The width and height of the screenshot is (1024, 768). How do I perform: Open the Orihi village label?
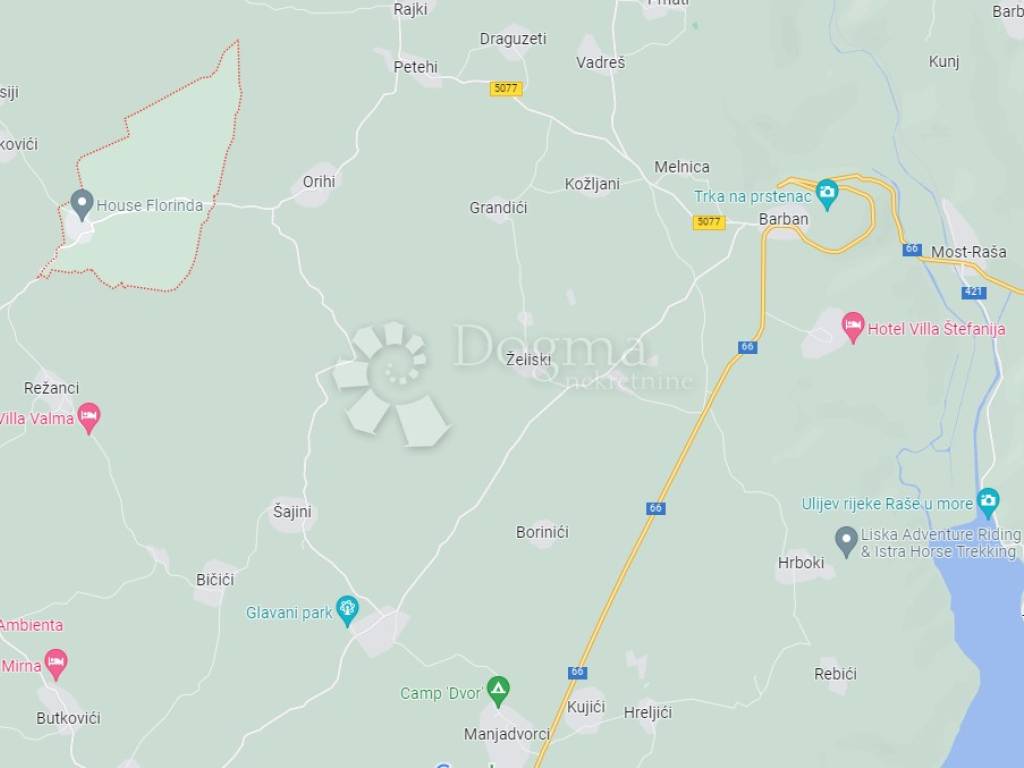[x=319, y=182]
